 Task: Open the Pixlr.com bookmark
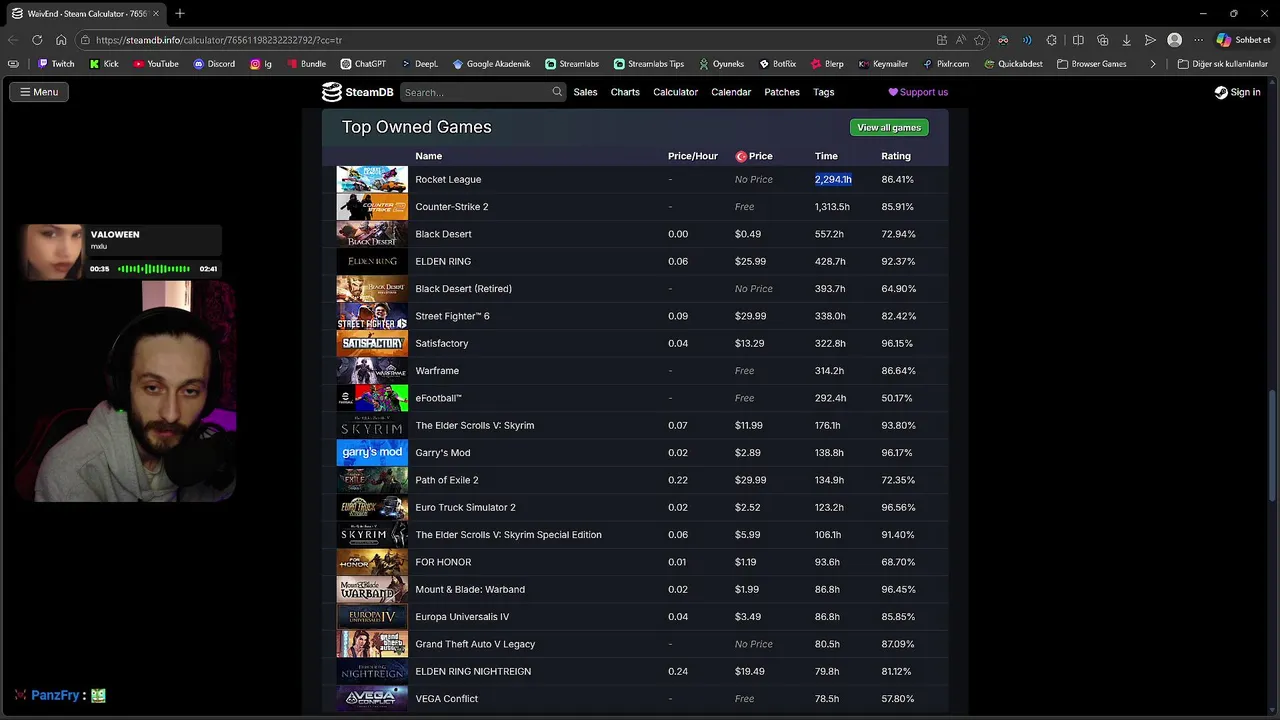[x=946, y=64]
